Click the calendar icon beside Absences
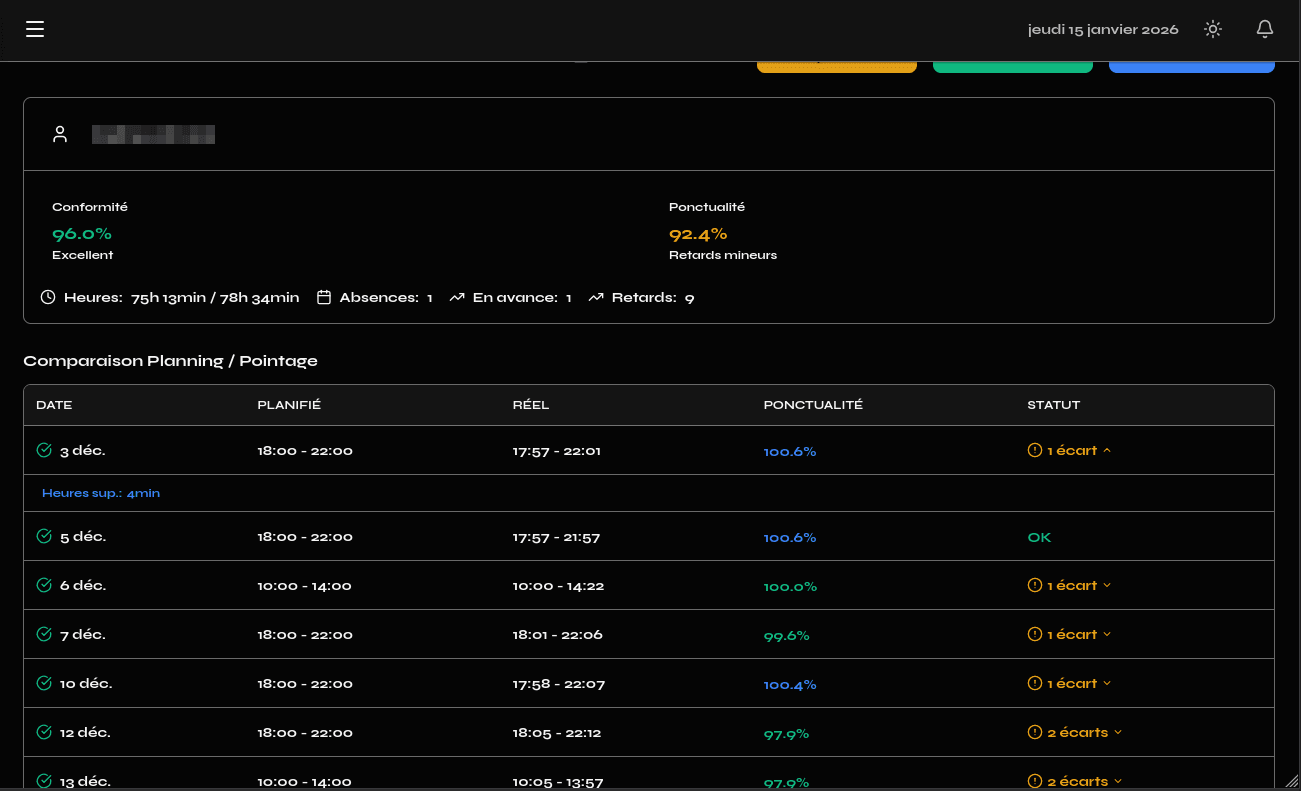Viewport: 1301px width, 791px height. tap(324, 297)
